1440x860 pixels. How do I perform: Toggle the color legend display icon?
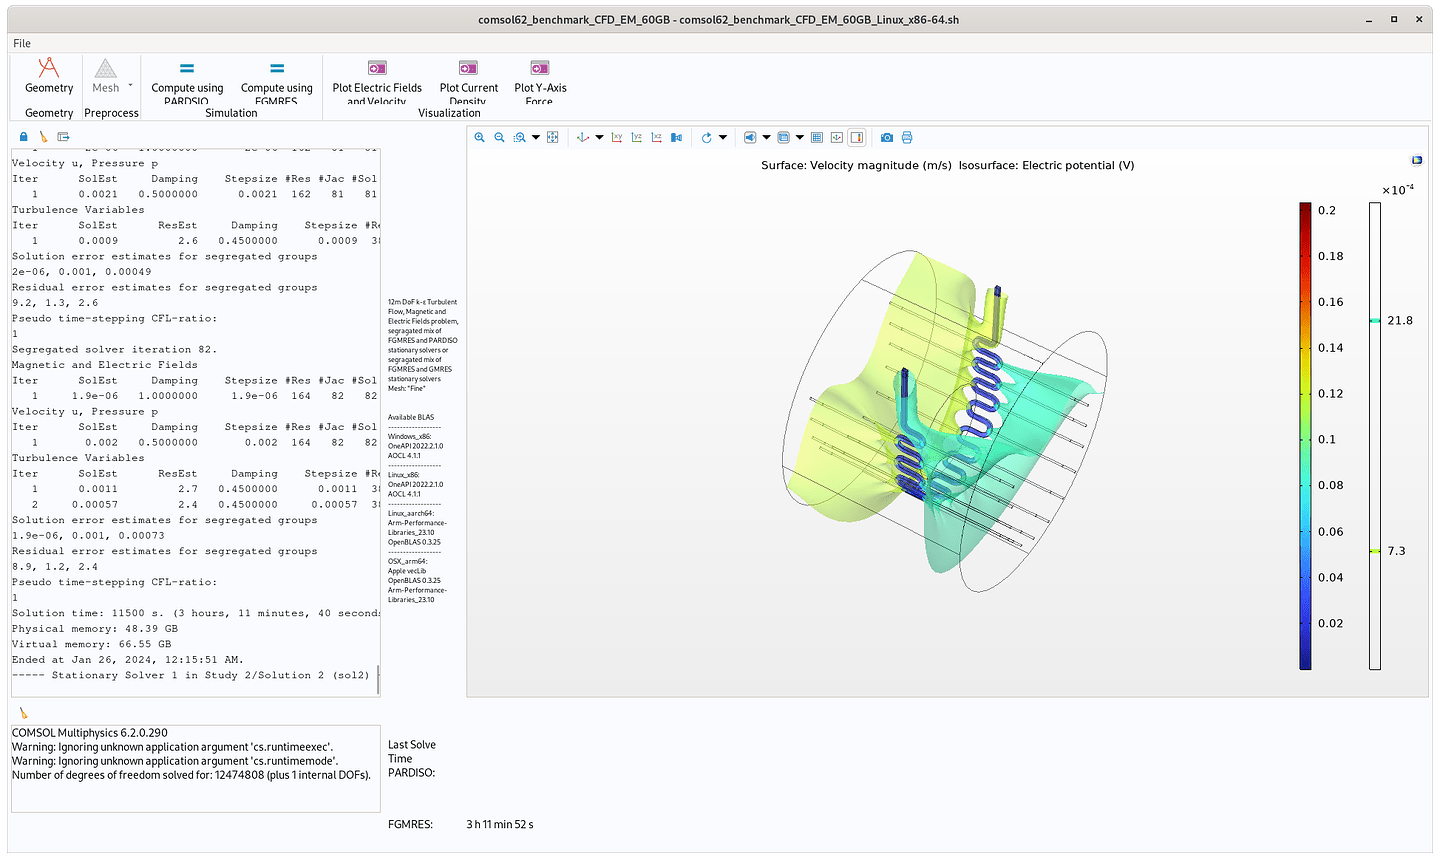coord(857,137)
